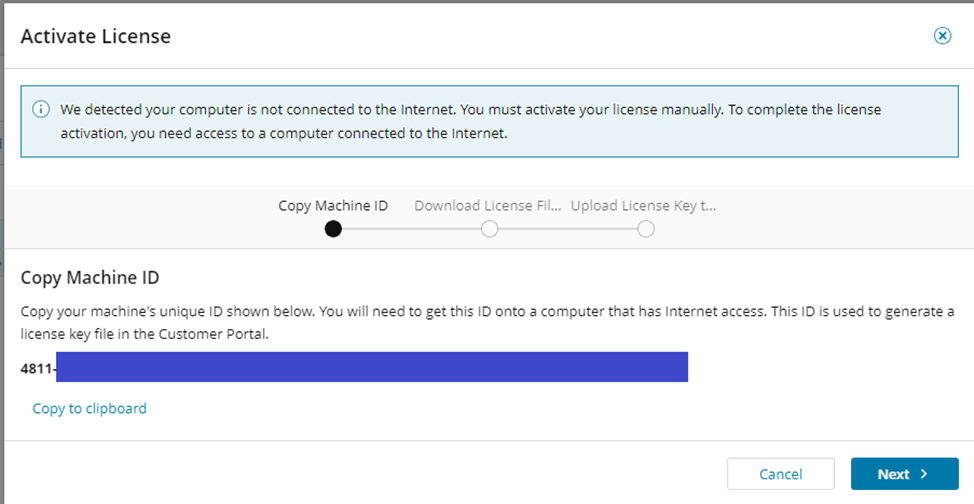Select the "Download License Fil..." step label
Image resolution: width=974 pixels, height=504 pixels.
coord(485,206)
